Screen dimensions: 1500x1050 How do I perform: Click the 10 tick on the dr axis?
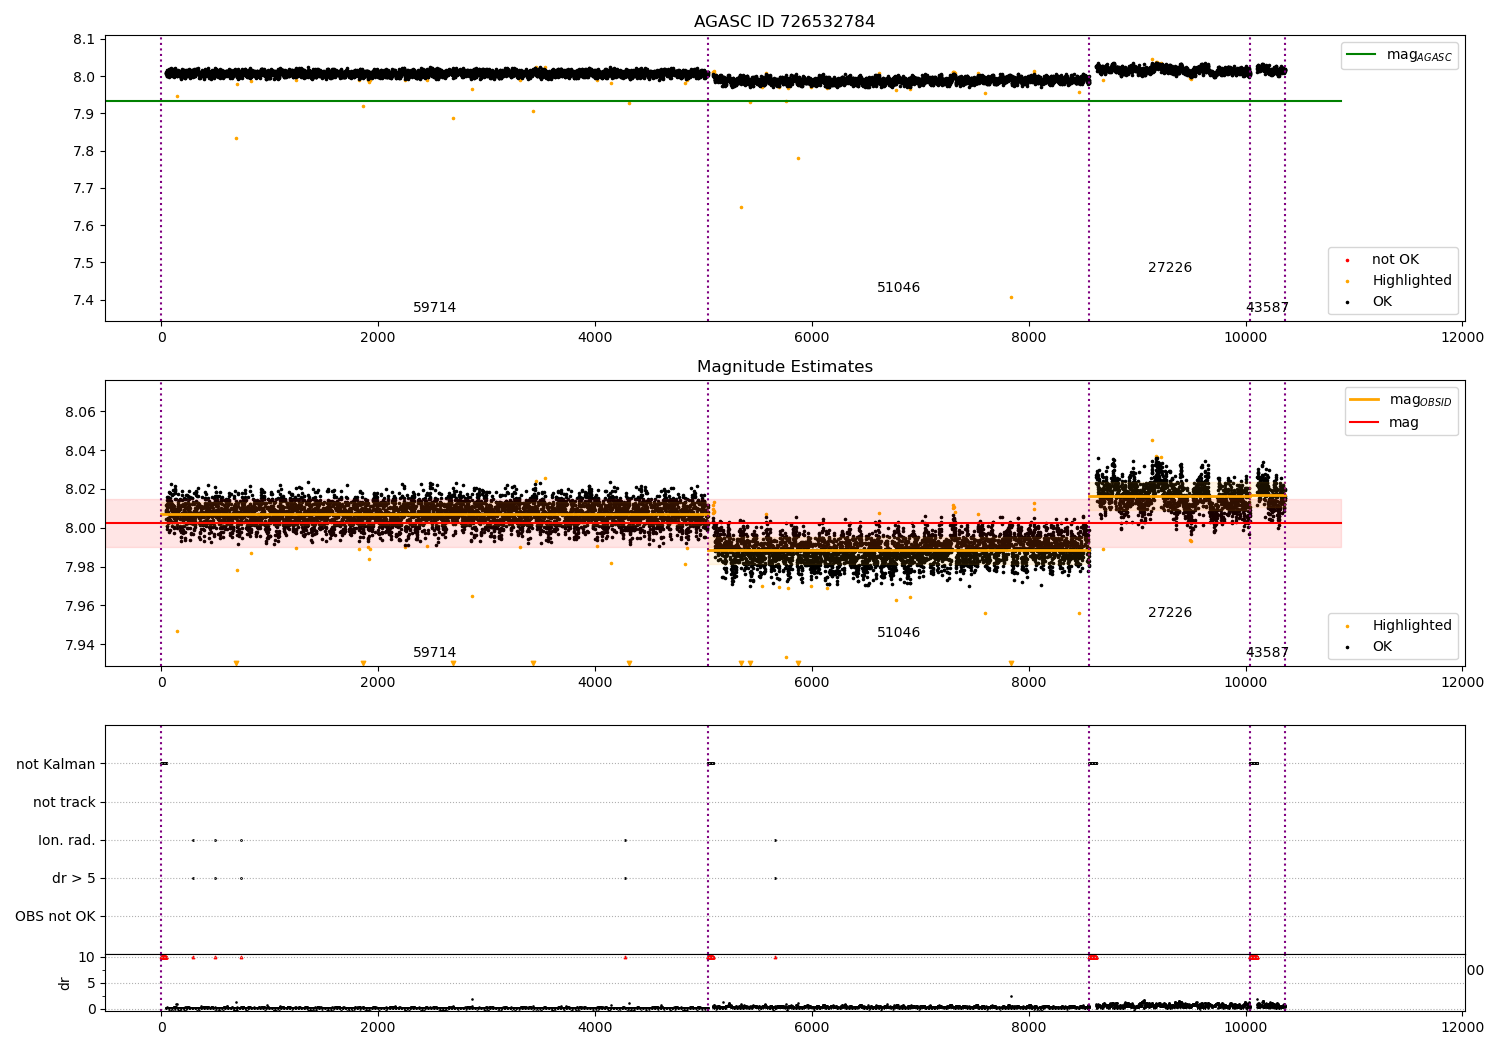tap(87, 958)
